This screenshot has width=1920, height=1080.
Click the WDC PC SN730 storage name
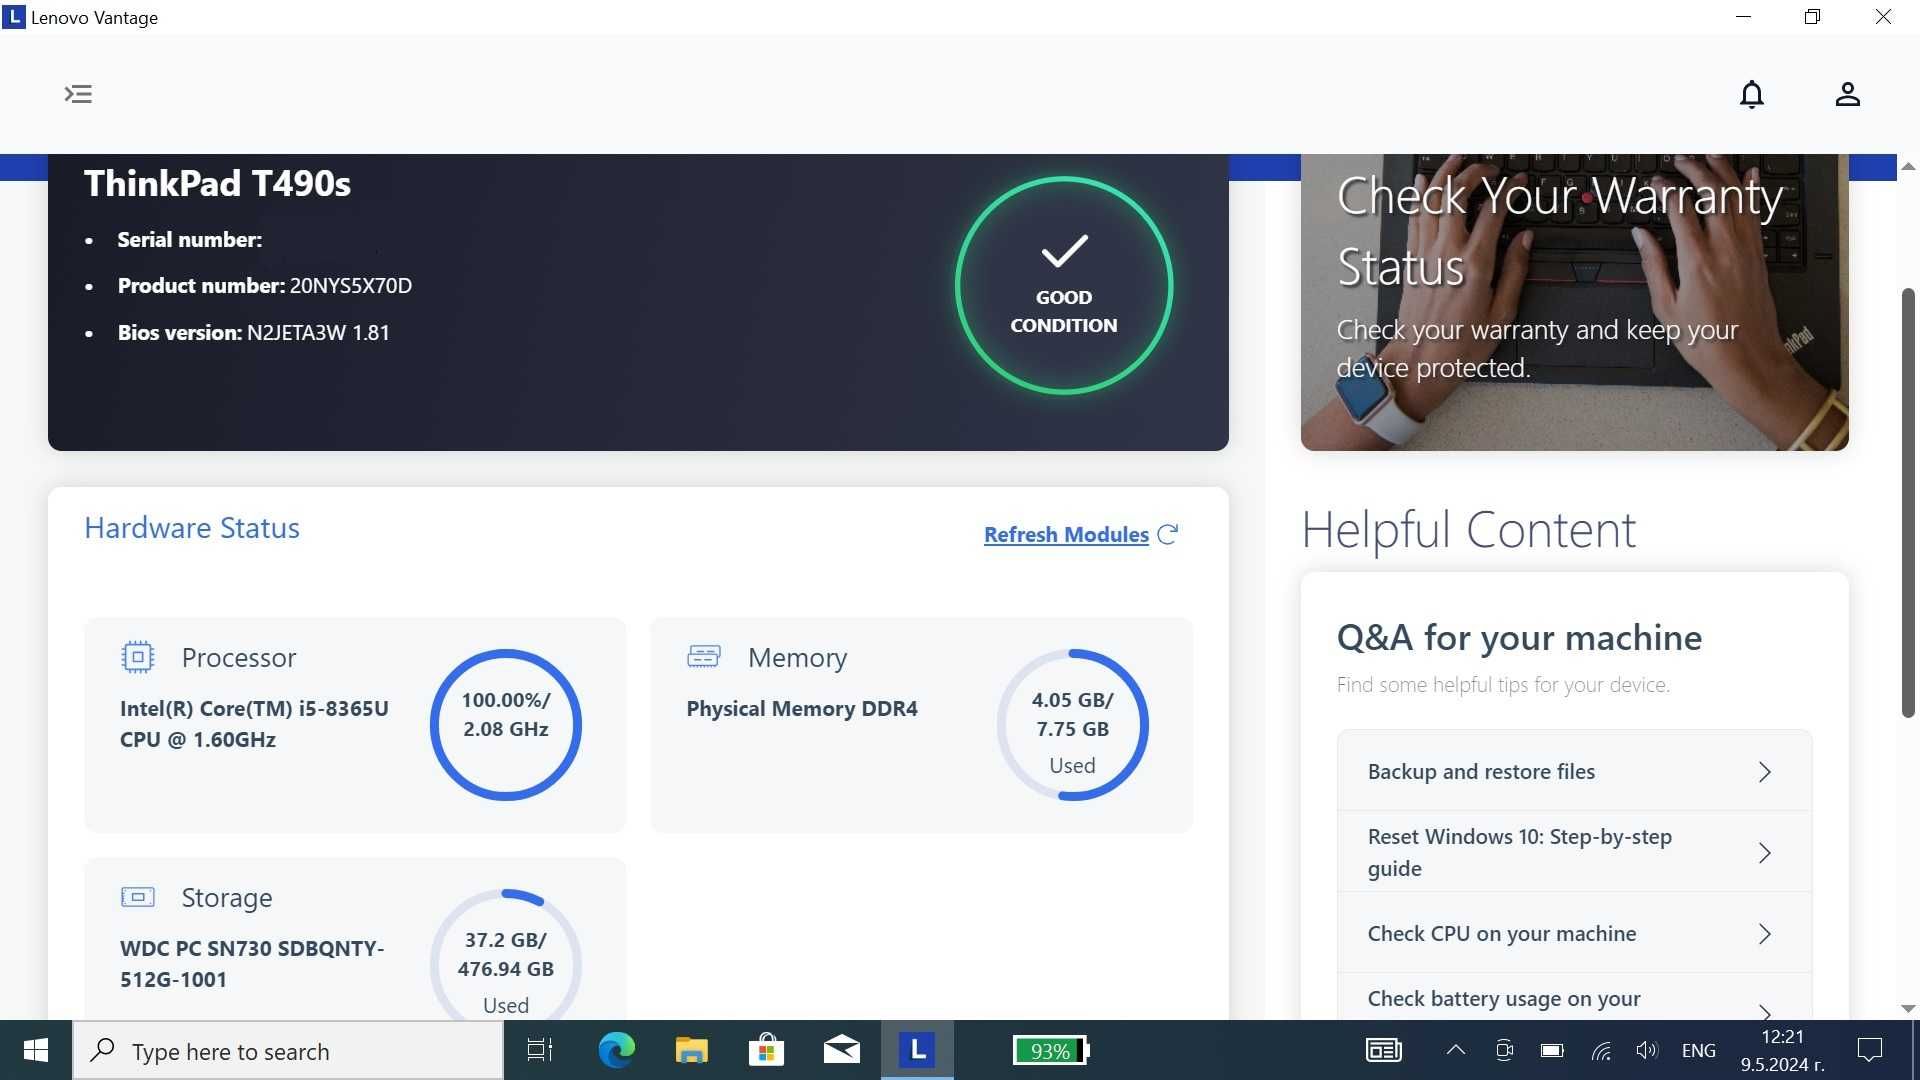tap(252, 964)
